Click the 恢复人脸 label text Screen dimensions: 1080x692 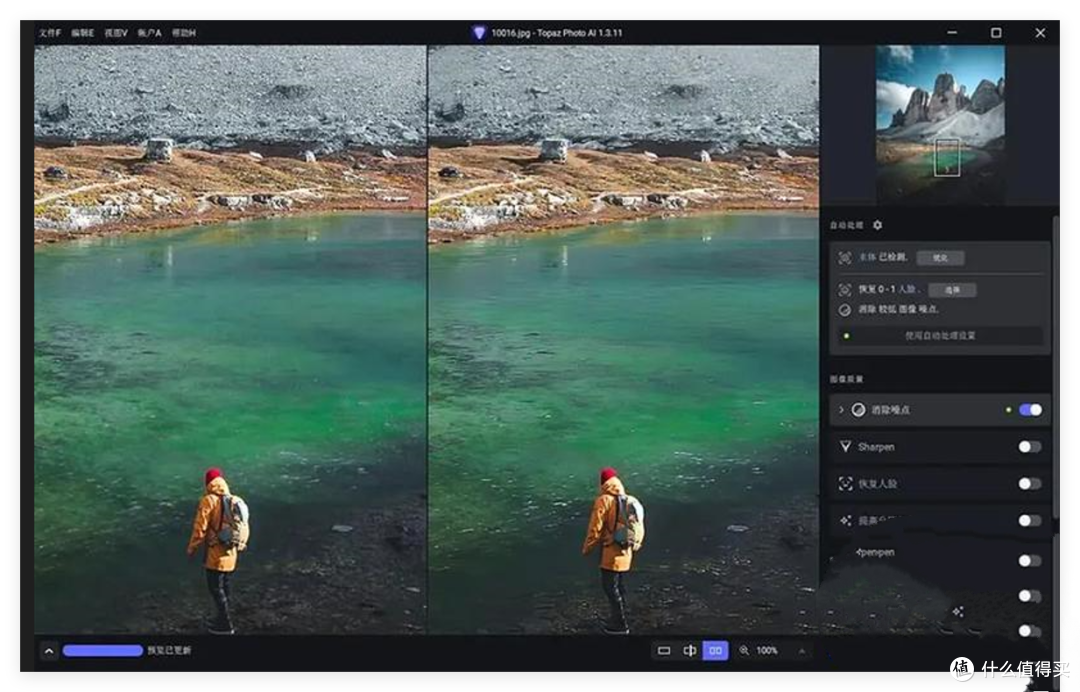point(878,483)
